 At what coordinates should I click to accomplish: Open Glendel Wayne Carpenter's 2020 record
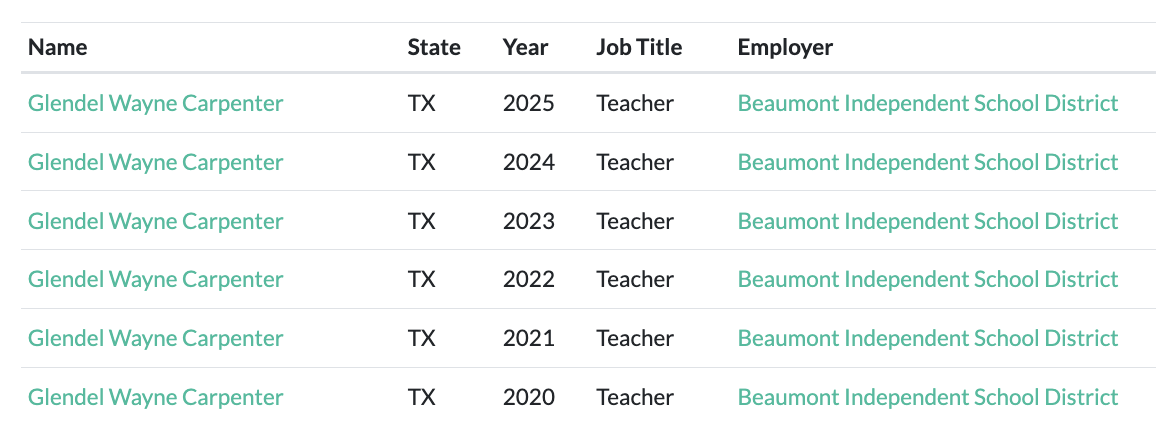156,397
